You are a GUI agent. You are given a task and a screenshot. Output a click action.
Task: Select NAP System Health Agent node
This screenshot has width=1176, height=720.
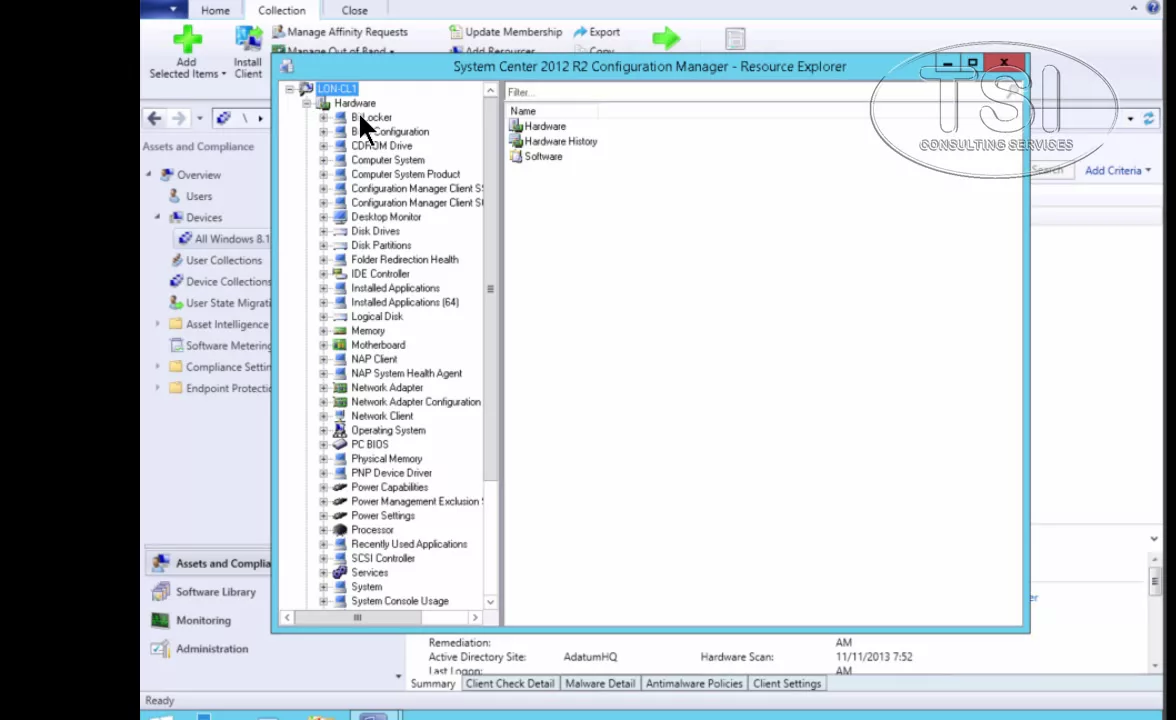pos(406,374)
